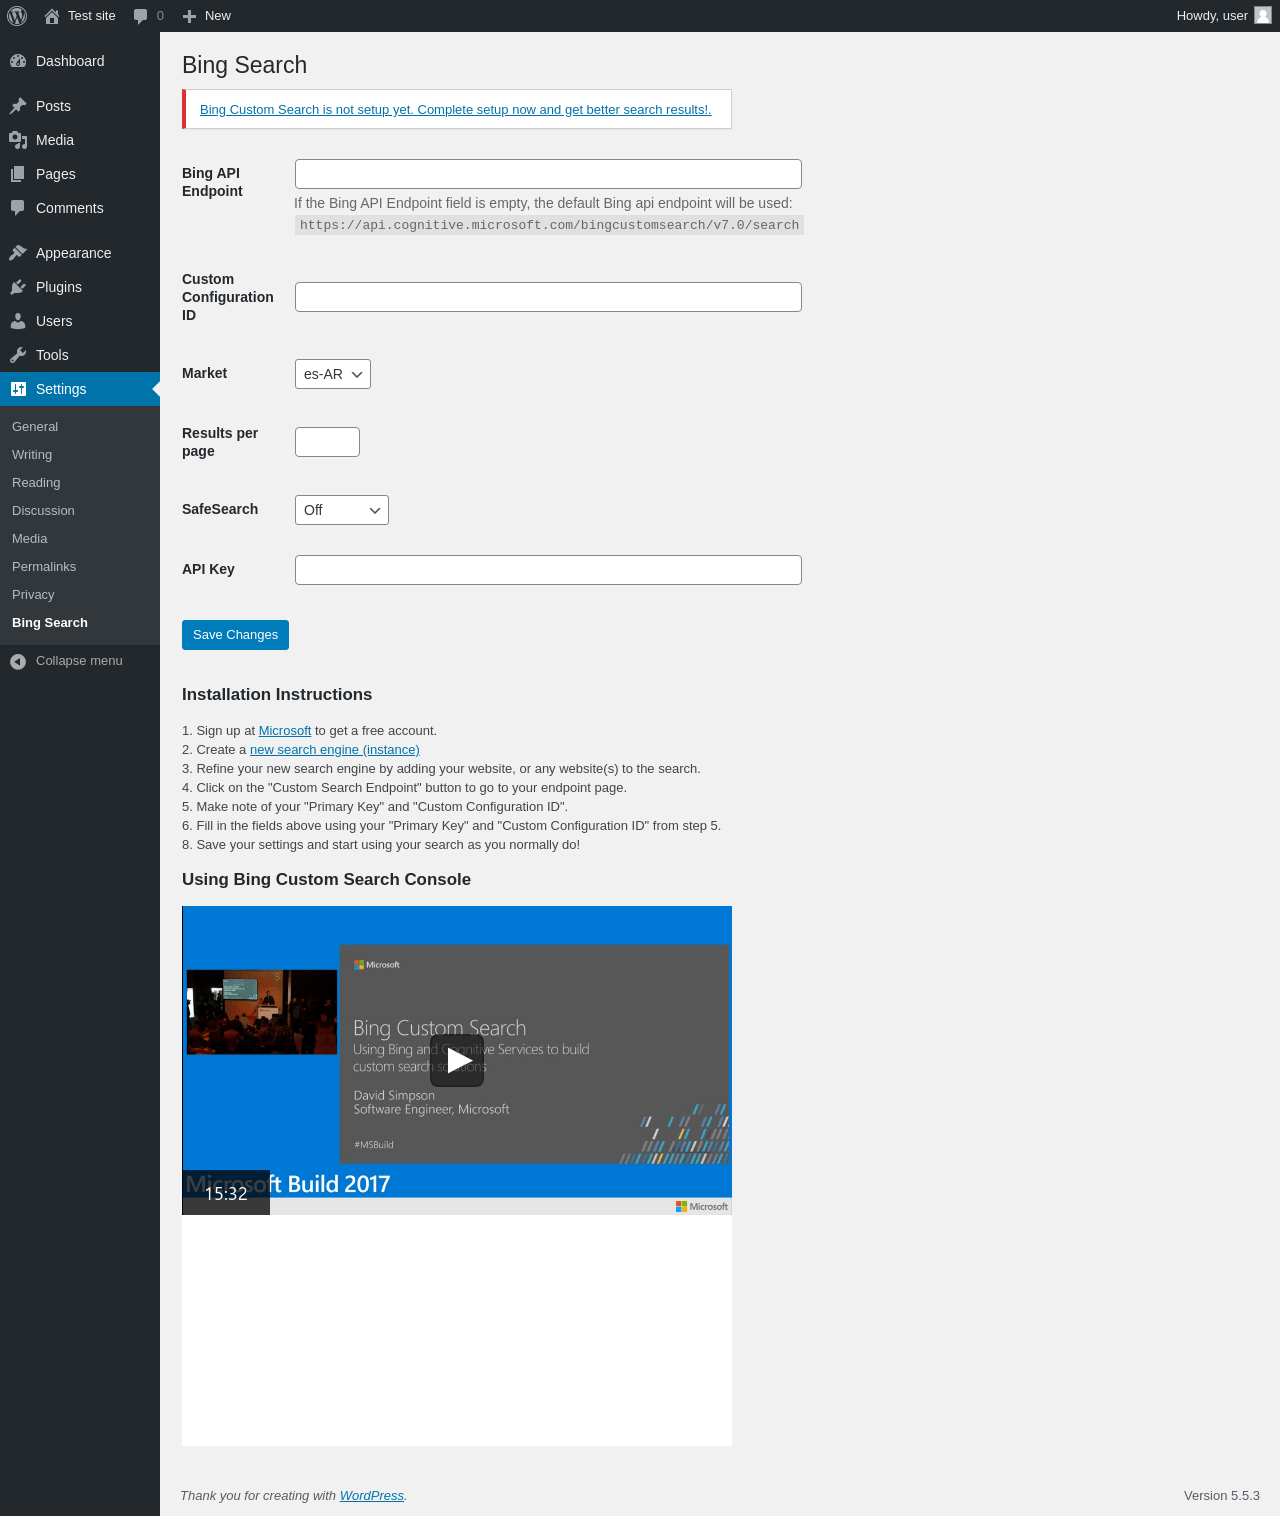The image size is (1280, 1516).
Task: Go to Posts menu item
Action: 80,106
